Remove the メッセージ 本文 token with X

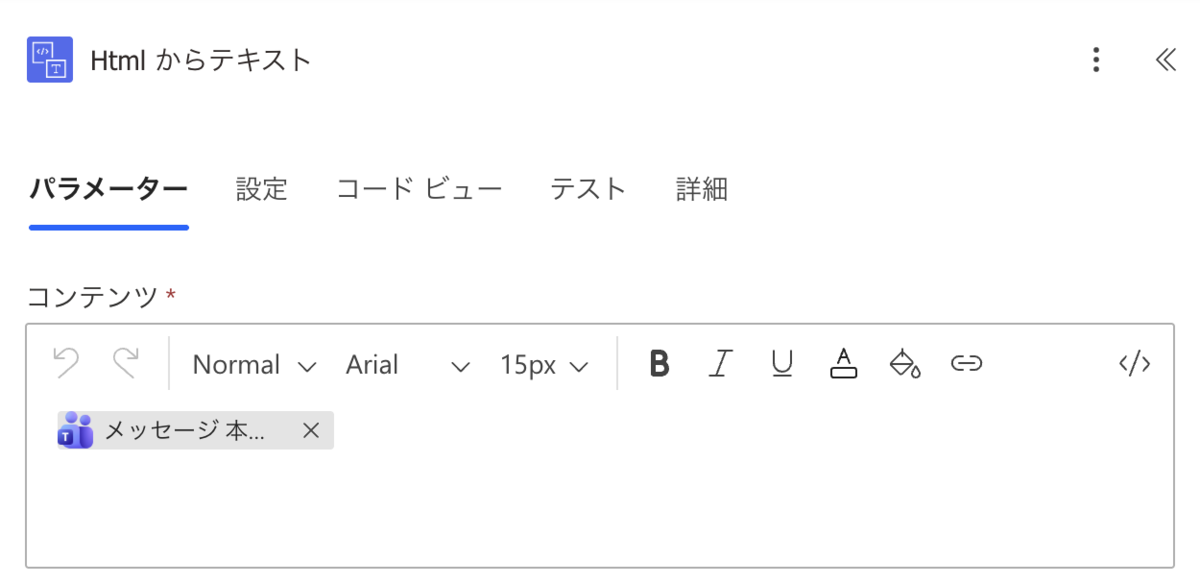pyautogui.click(x=311, y=431)
